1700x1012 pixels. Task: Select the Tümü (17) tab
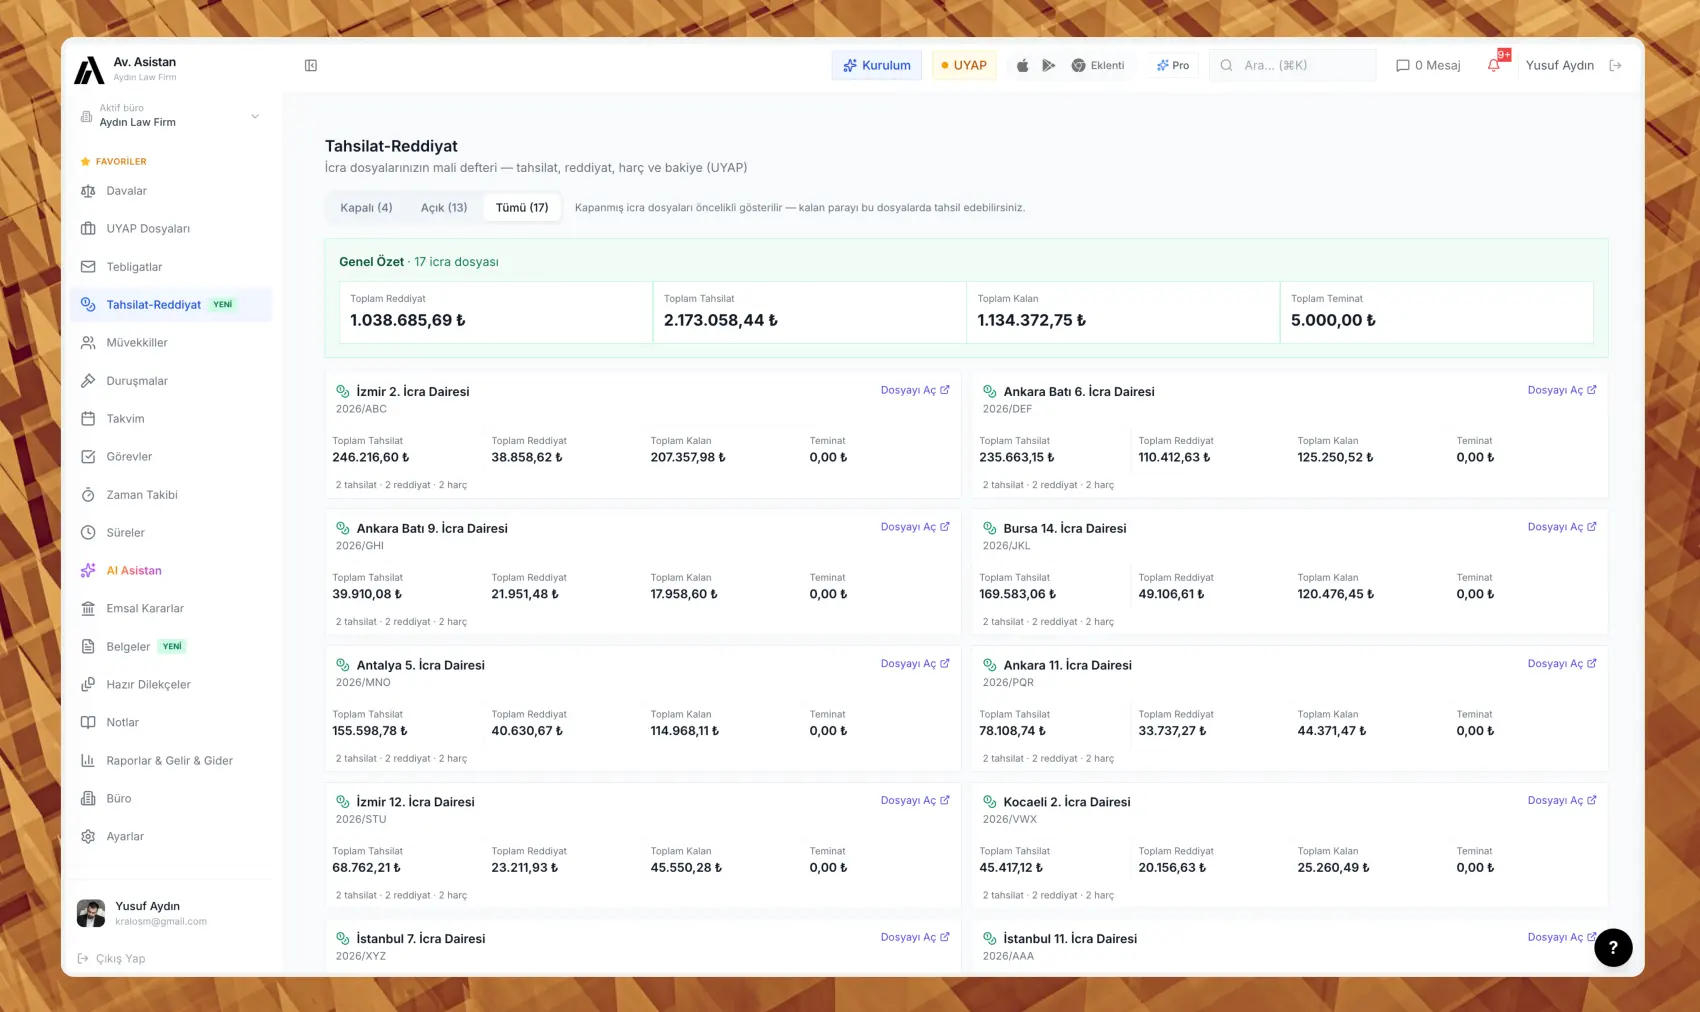coord(522,208)
